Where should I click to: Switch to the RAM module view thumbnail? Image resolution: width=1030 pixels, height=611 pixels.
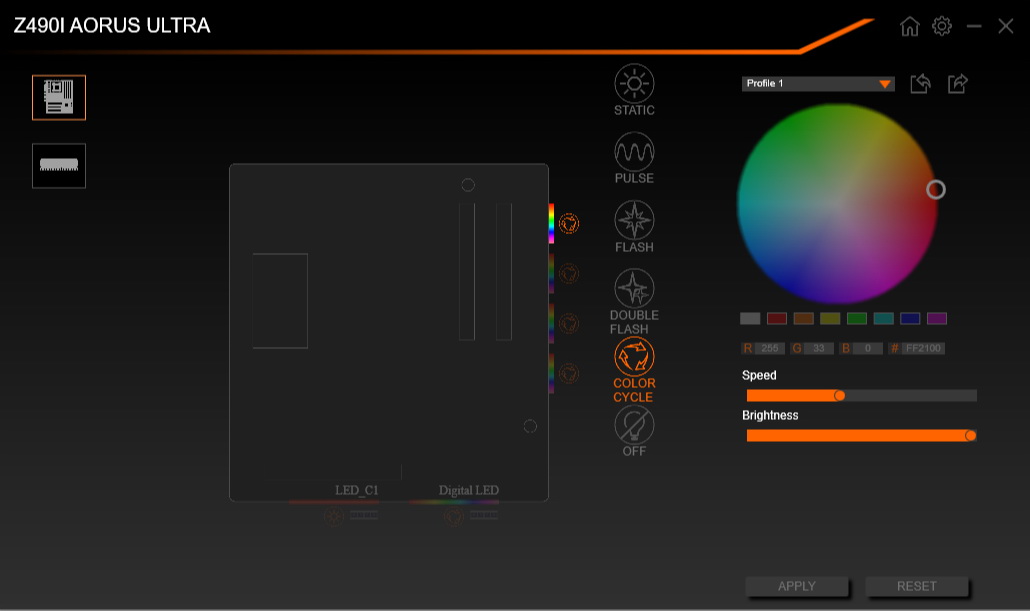58,166
